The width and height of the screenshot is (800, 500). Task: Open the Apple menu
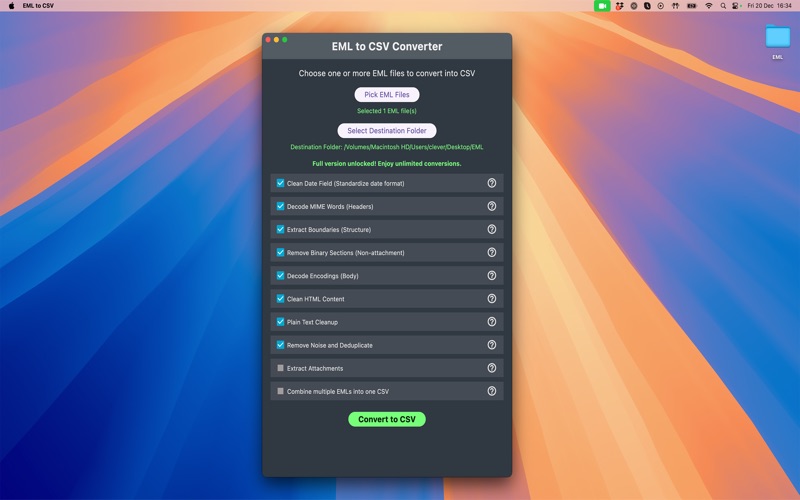pyautogui.click(x=11, y=6)
